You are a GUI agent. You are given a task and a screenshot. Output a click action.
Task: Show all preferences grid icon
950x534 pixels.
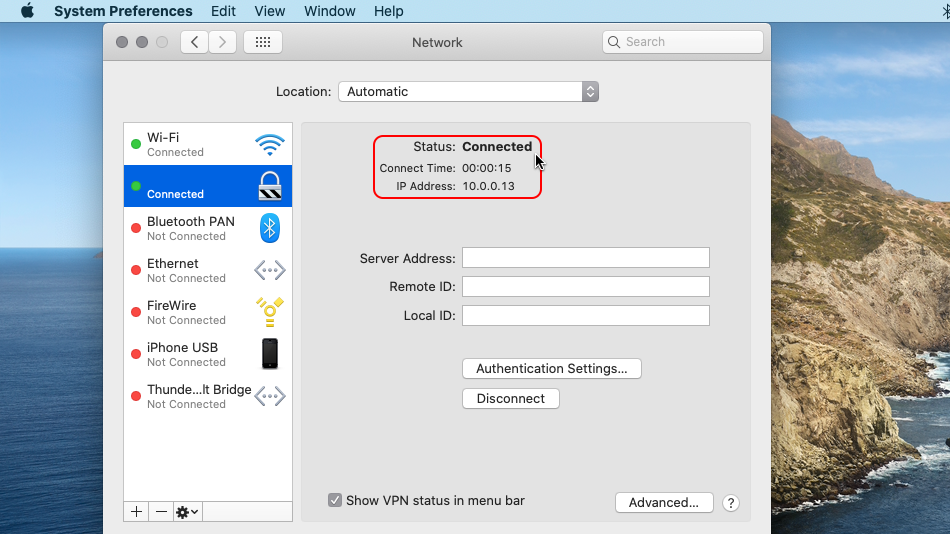263,42
